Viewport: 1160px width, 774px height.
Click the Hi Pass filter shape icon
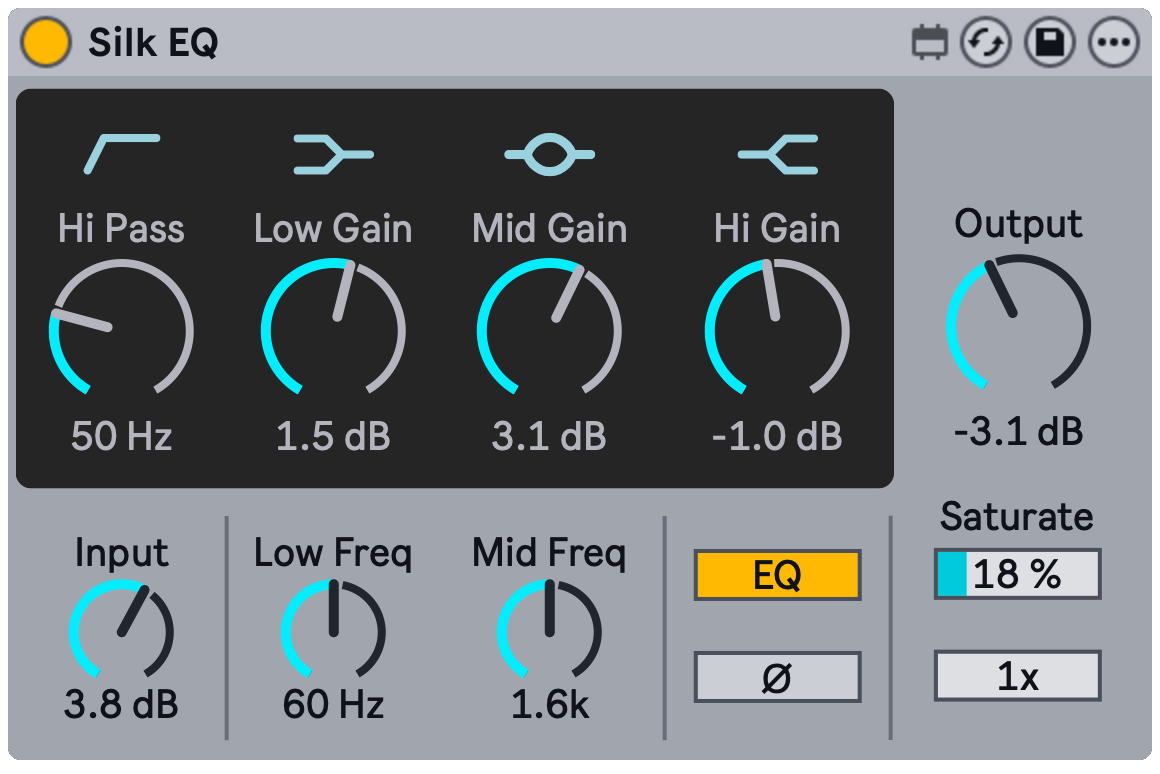tap(122, 154)
